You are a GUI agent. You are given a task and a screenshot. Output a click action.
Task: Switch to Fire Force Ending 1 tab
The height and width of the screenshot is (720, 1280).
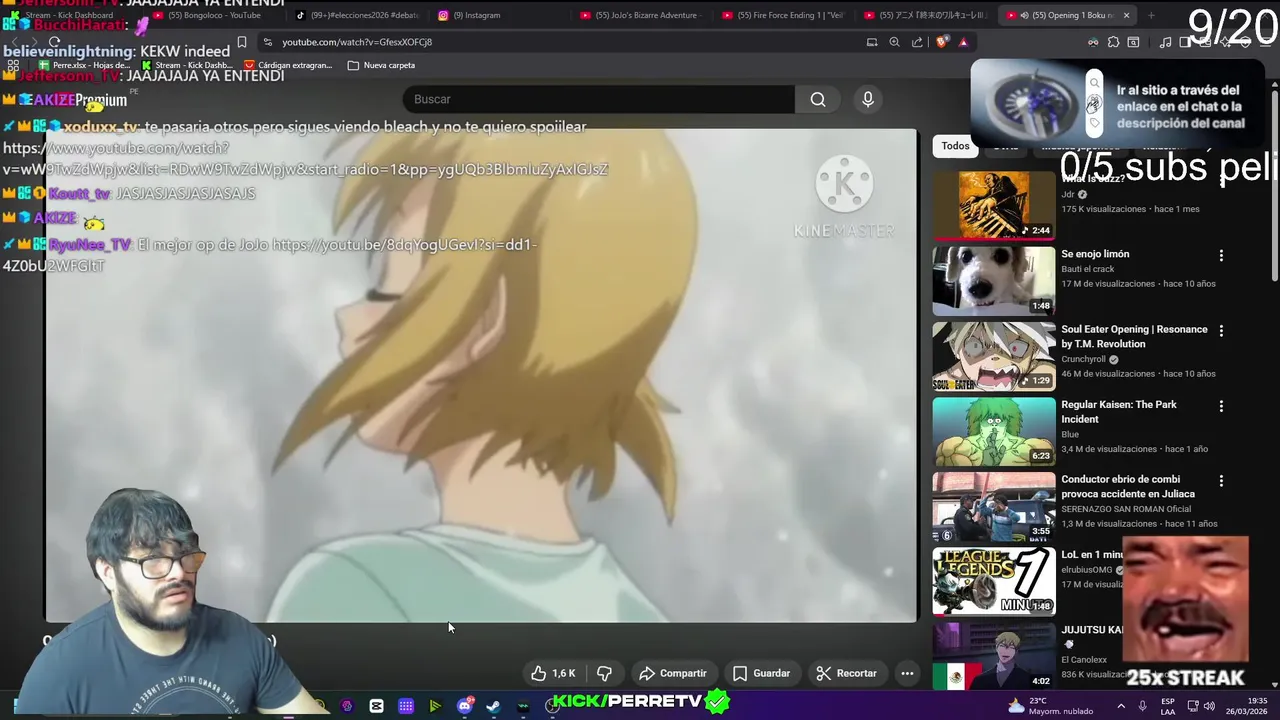point(783,15)
